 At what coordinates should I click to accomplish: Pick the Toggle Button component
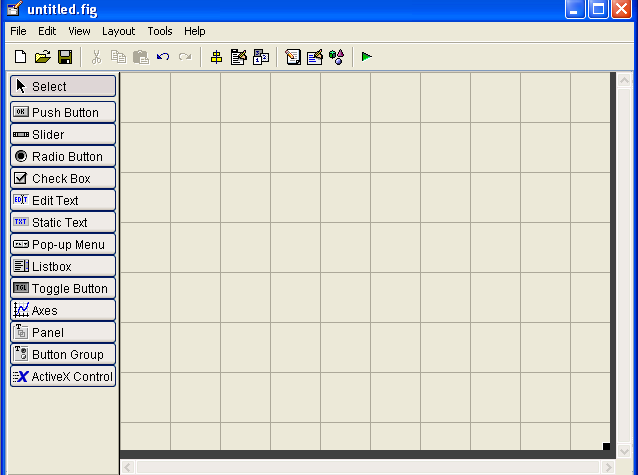63,288
